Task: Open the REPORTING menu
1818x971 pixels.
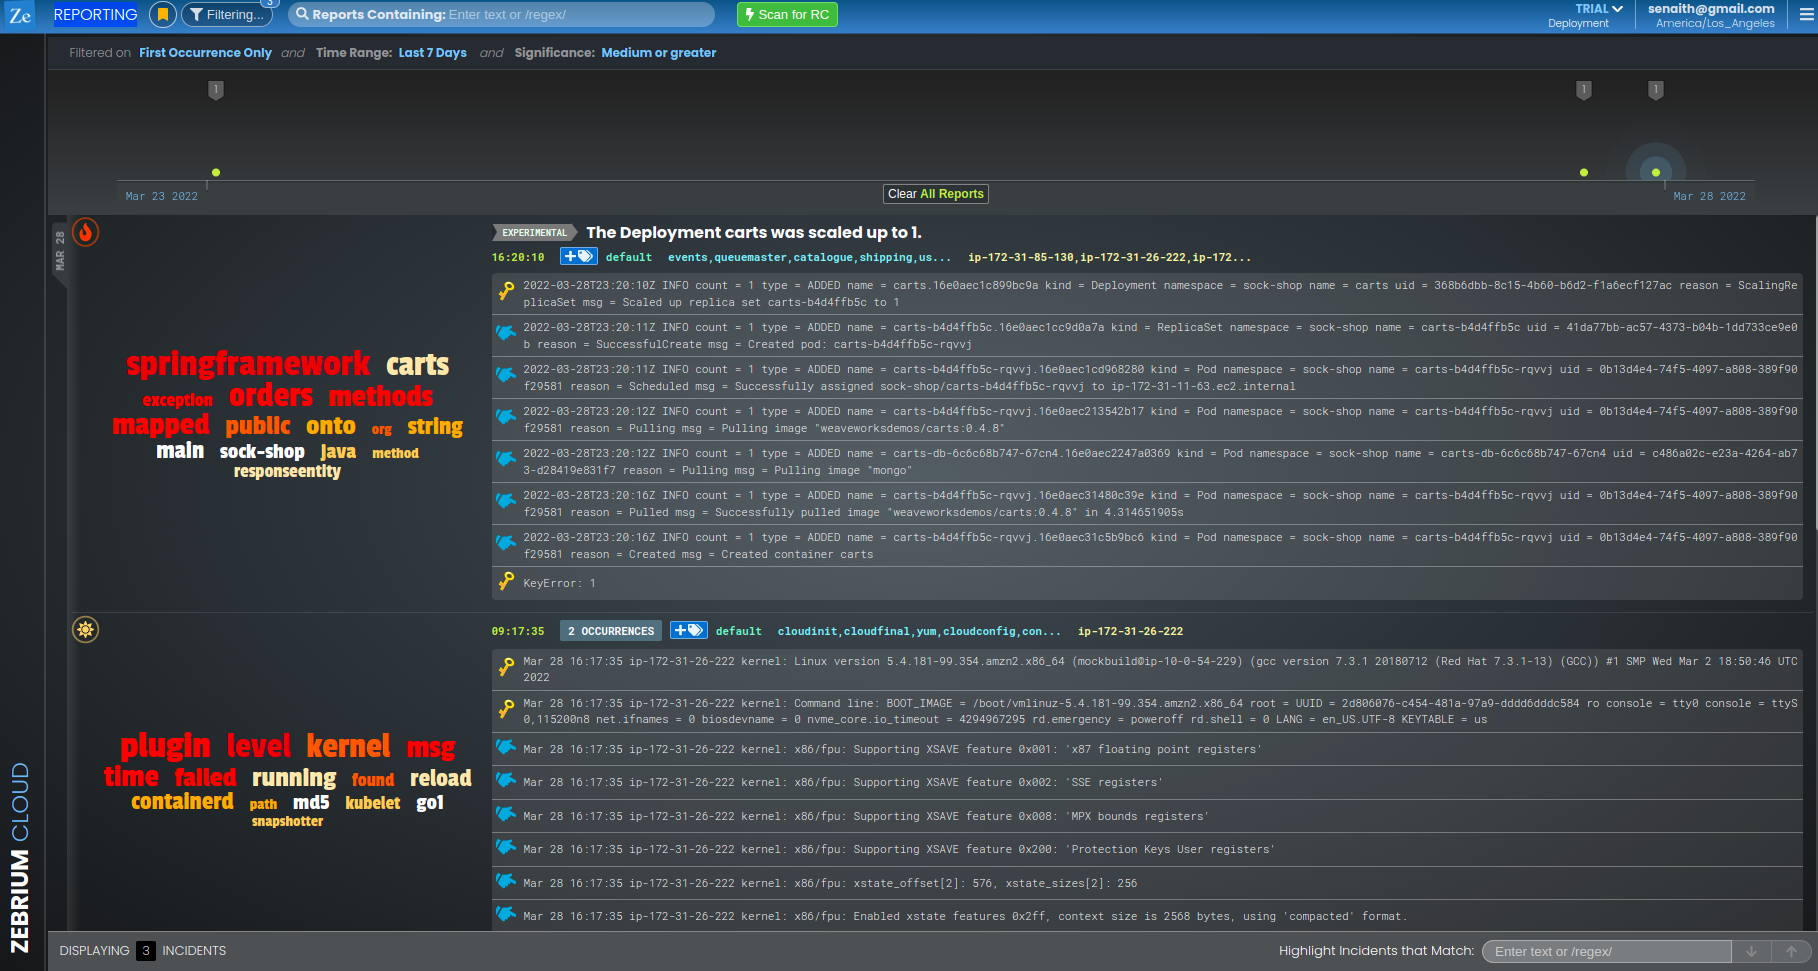Action: tap(95, 15)
